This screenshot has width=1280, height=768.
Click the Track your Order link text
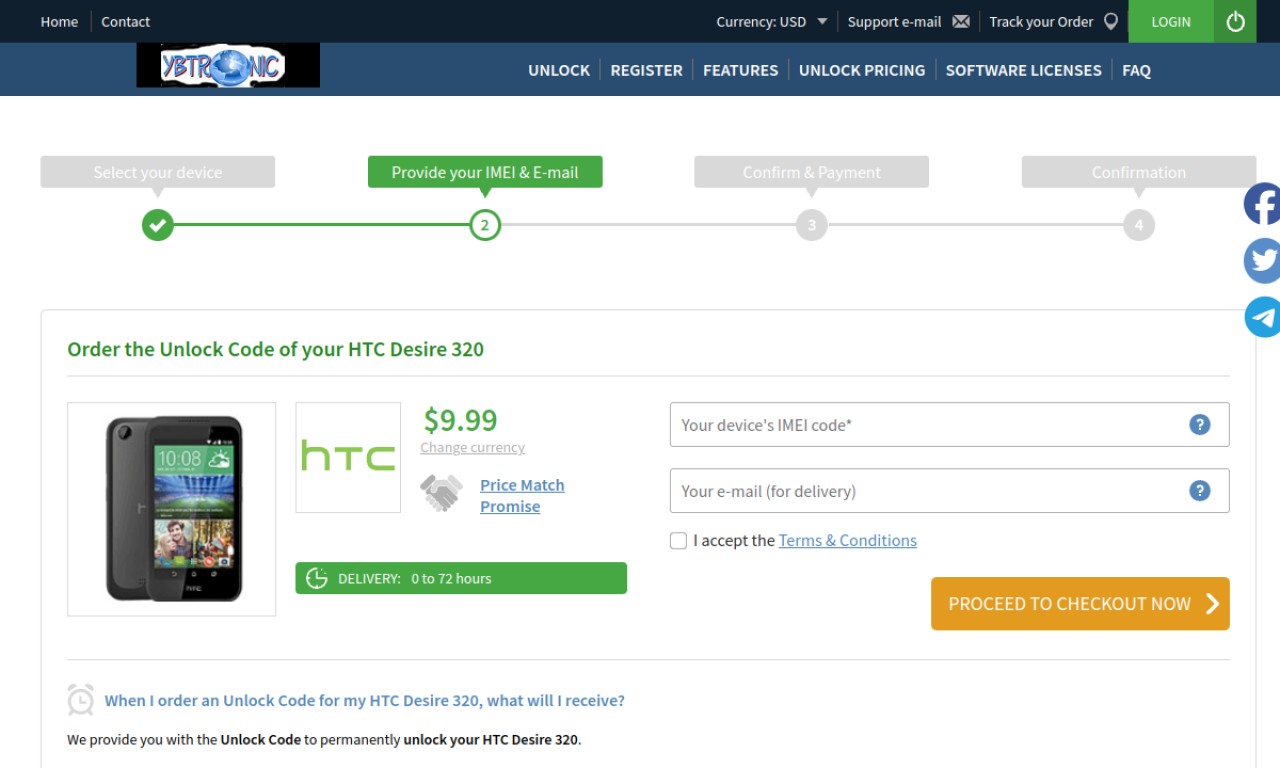tap(1041, 21)
